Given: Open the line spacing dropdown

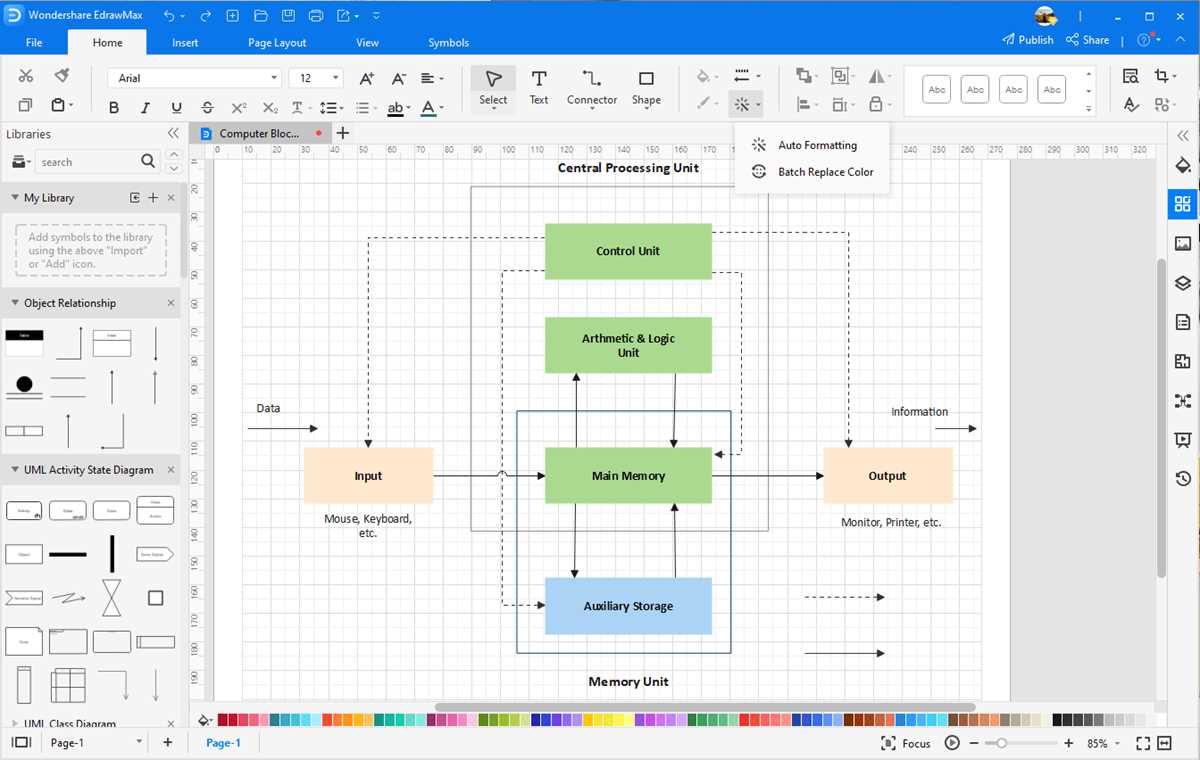Looking at the screenshot, I should (331, 108).
